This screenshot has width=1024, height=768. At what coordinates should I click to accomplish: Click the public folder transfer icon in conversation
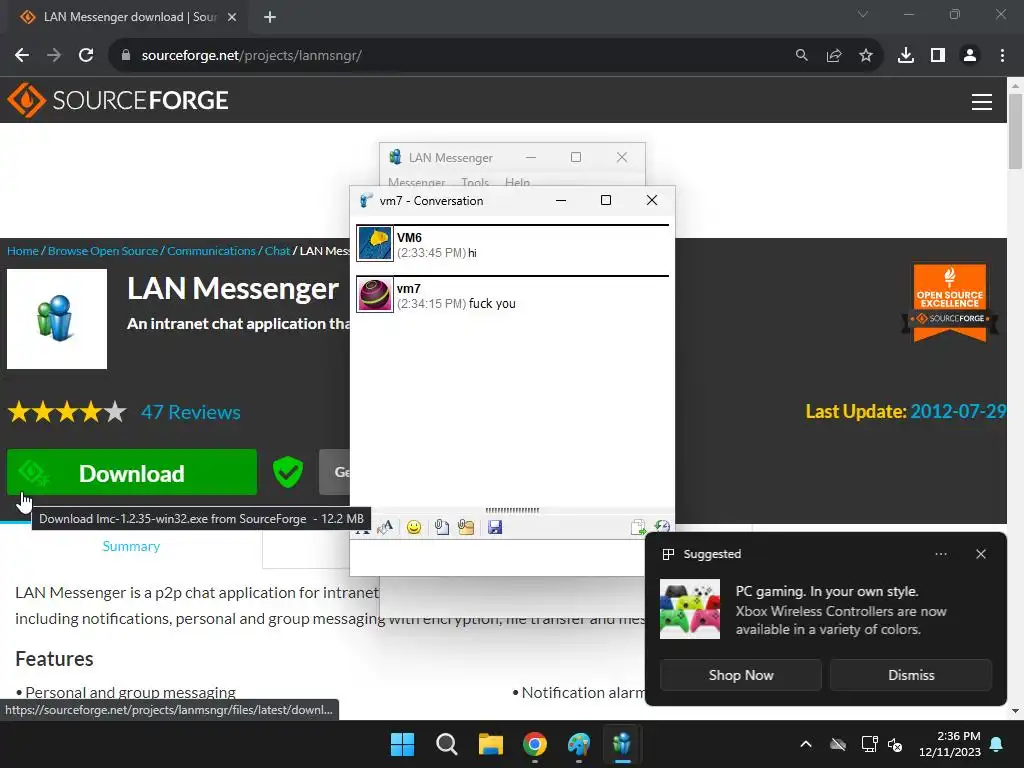tap(638, 527)
